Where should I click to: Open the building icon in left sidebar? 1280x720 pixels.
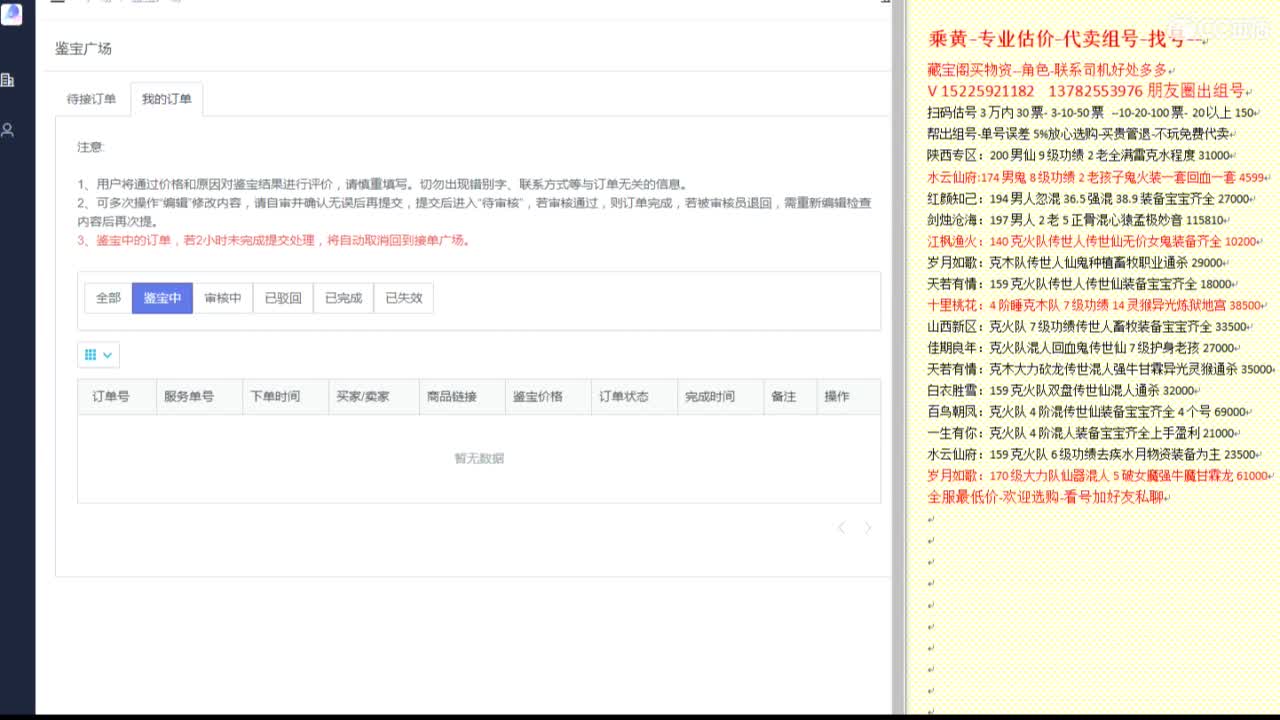coord(8,80)
